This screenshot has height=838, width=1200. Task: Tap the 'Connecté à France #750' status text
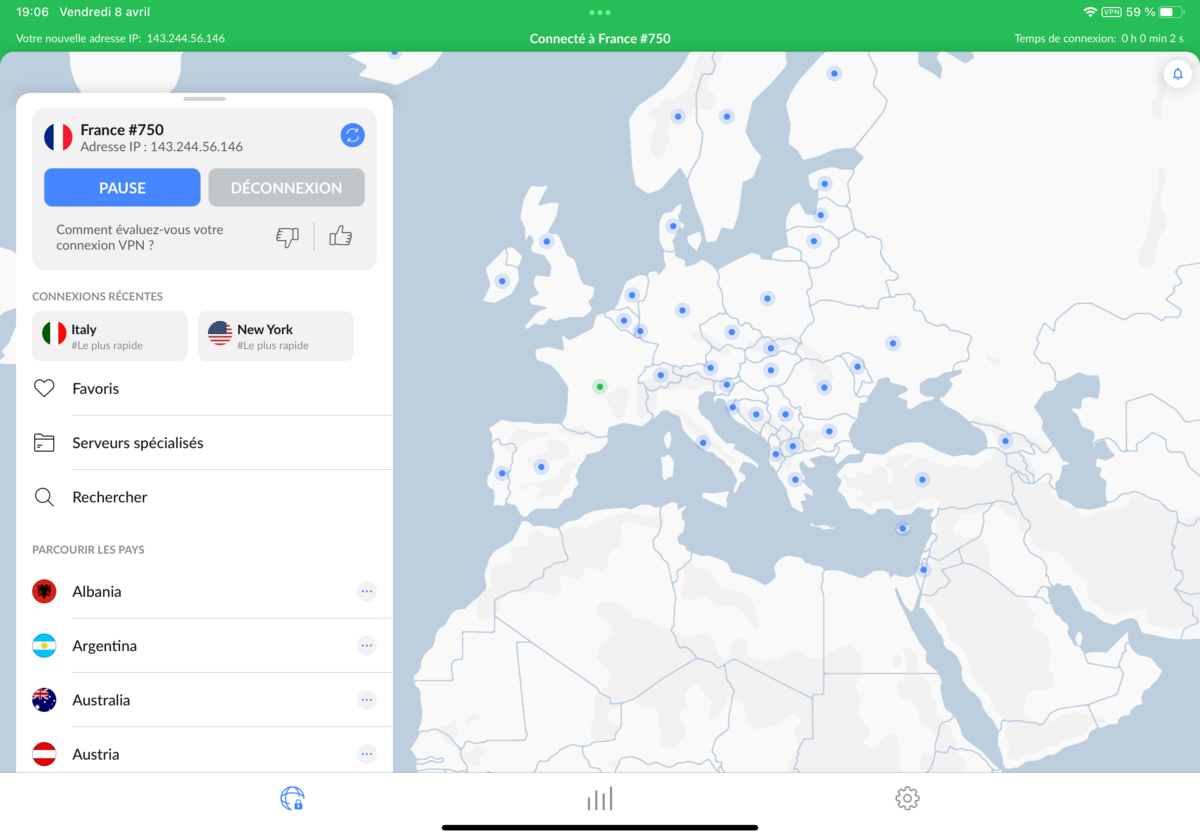coord(600,39)
